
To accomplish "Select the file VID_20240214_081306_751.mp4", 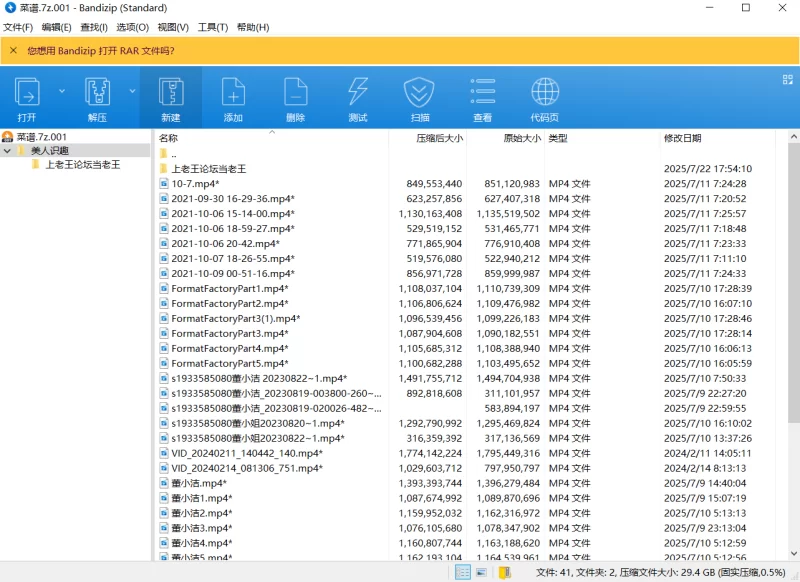I will 247,468.
